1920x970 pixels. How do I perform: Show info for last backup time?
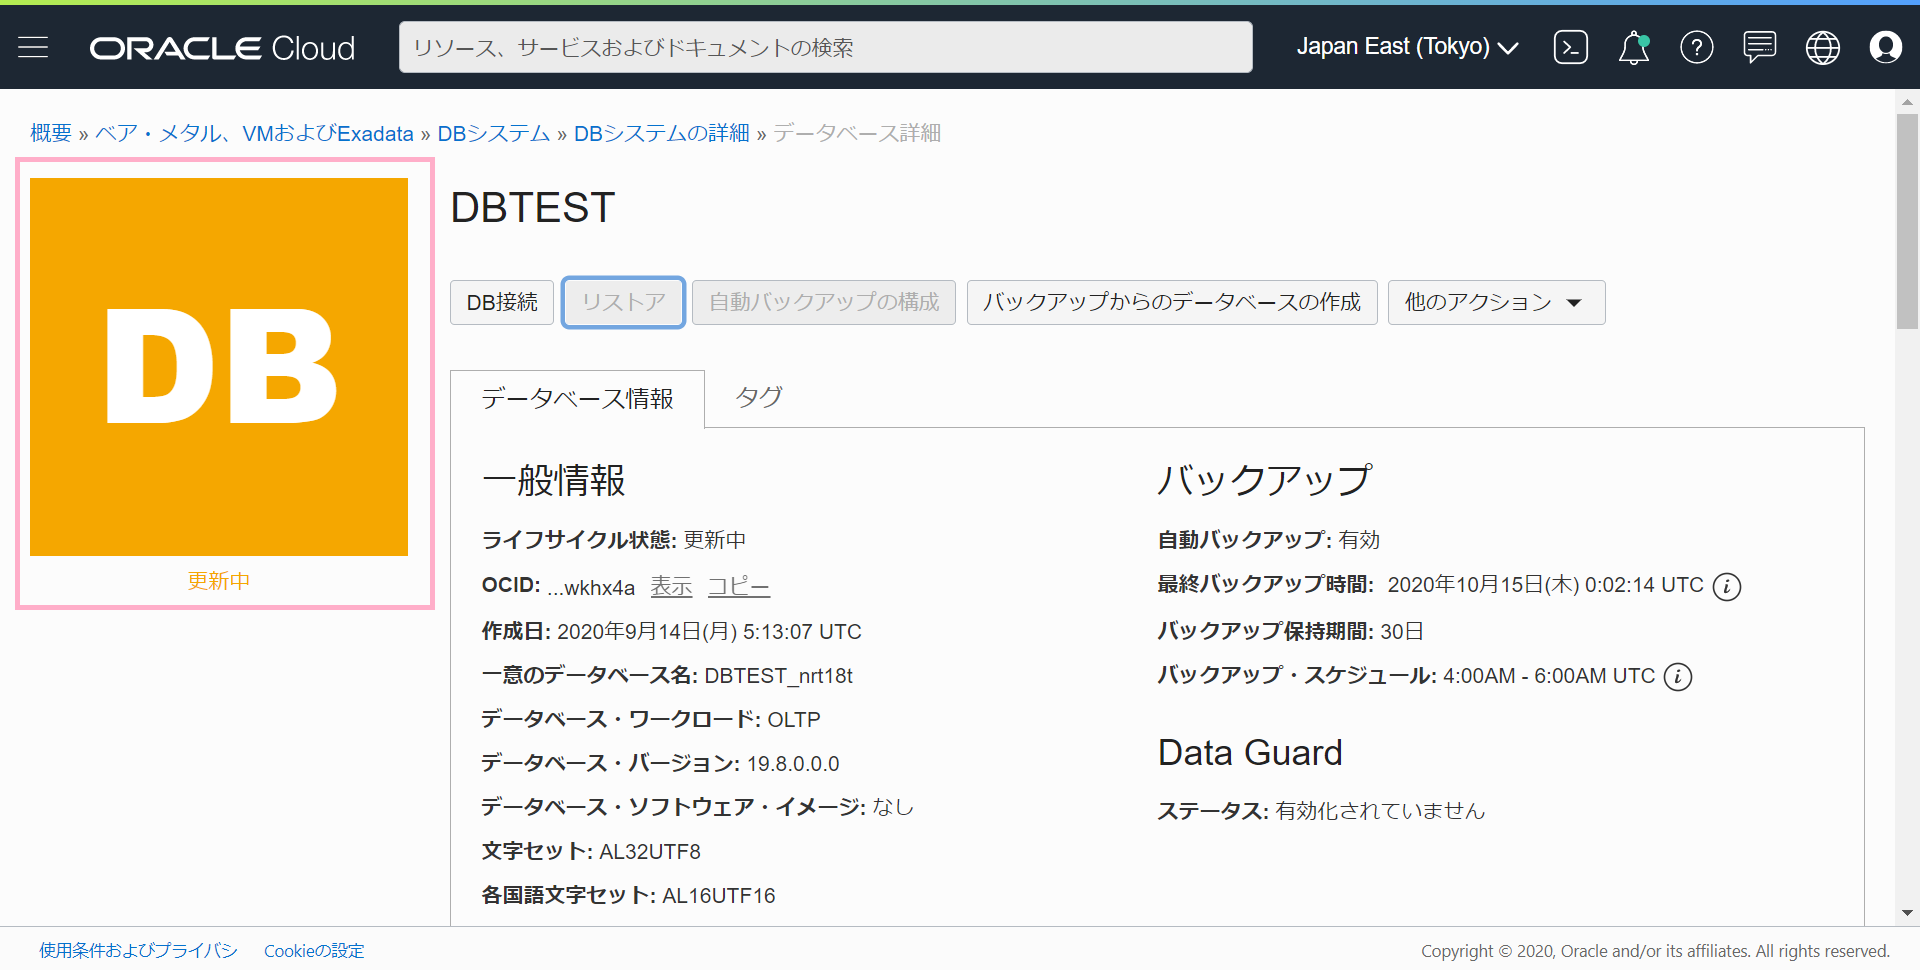[1727, 586]
